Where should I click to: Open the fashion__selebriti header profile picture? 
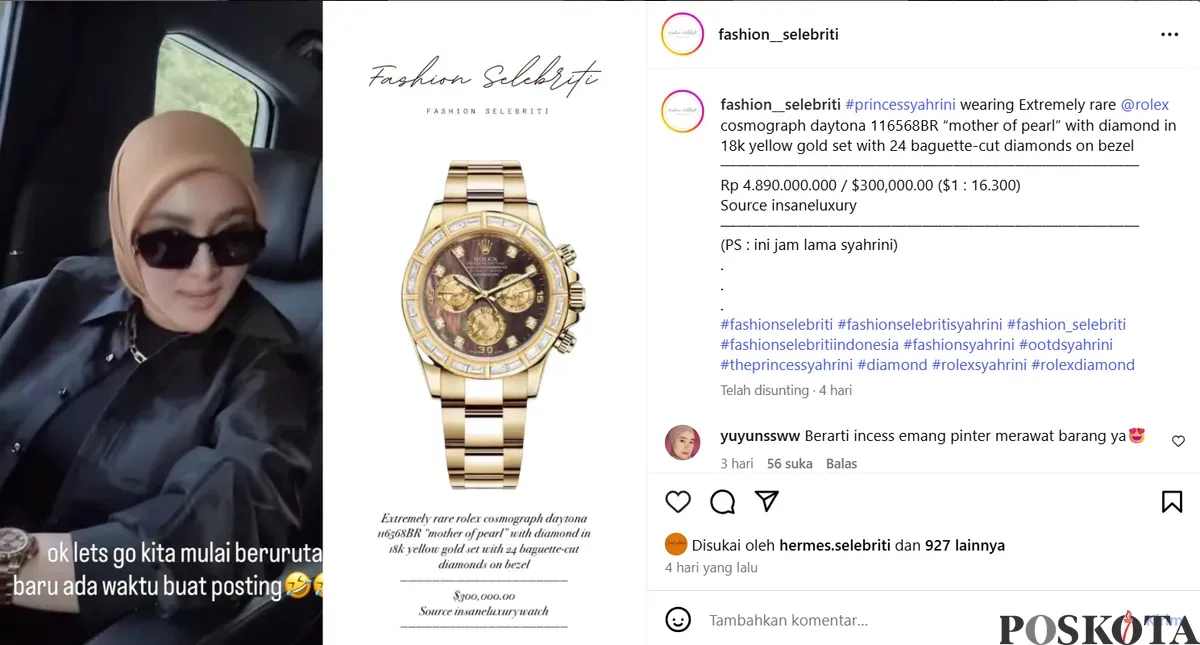tap(682, 34)
